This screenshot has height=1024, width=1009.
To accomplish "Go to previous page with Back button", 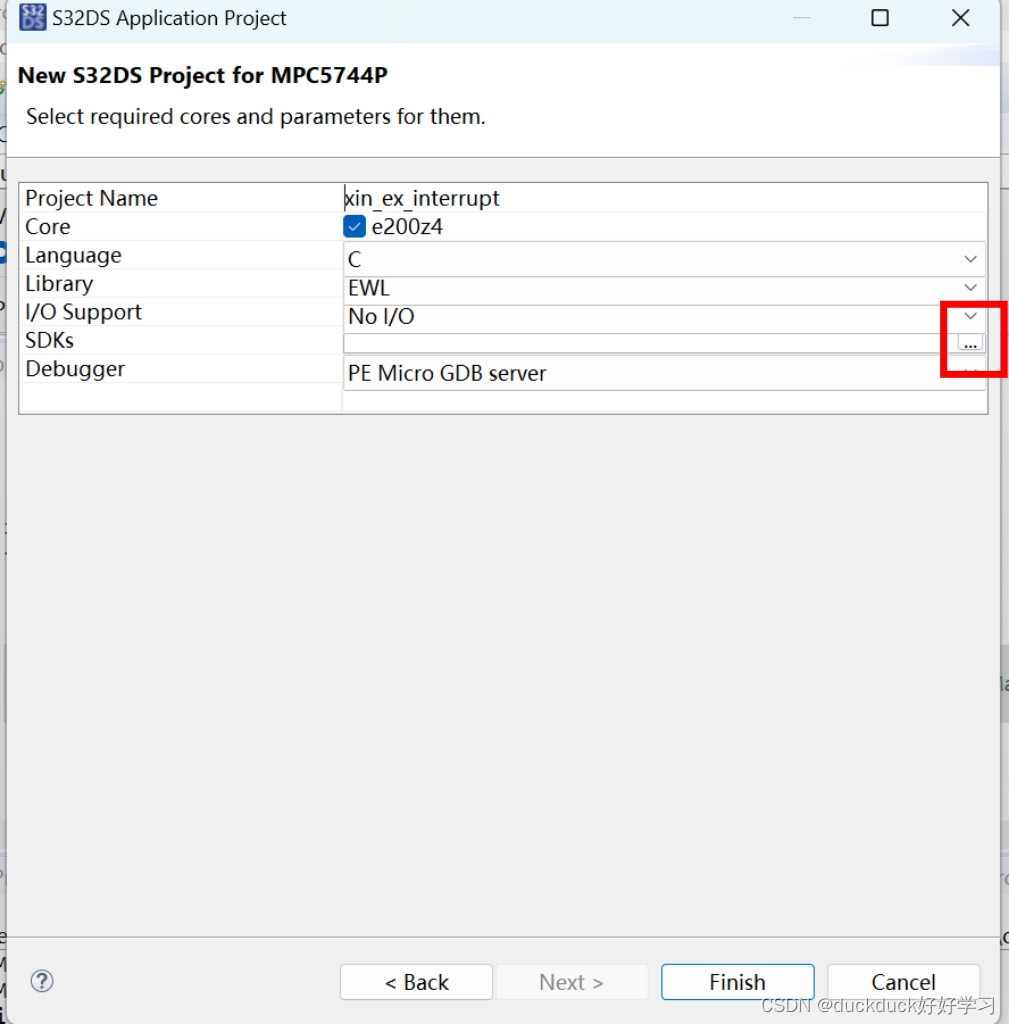I will pos(416,982).
